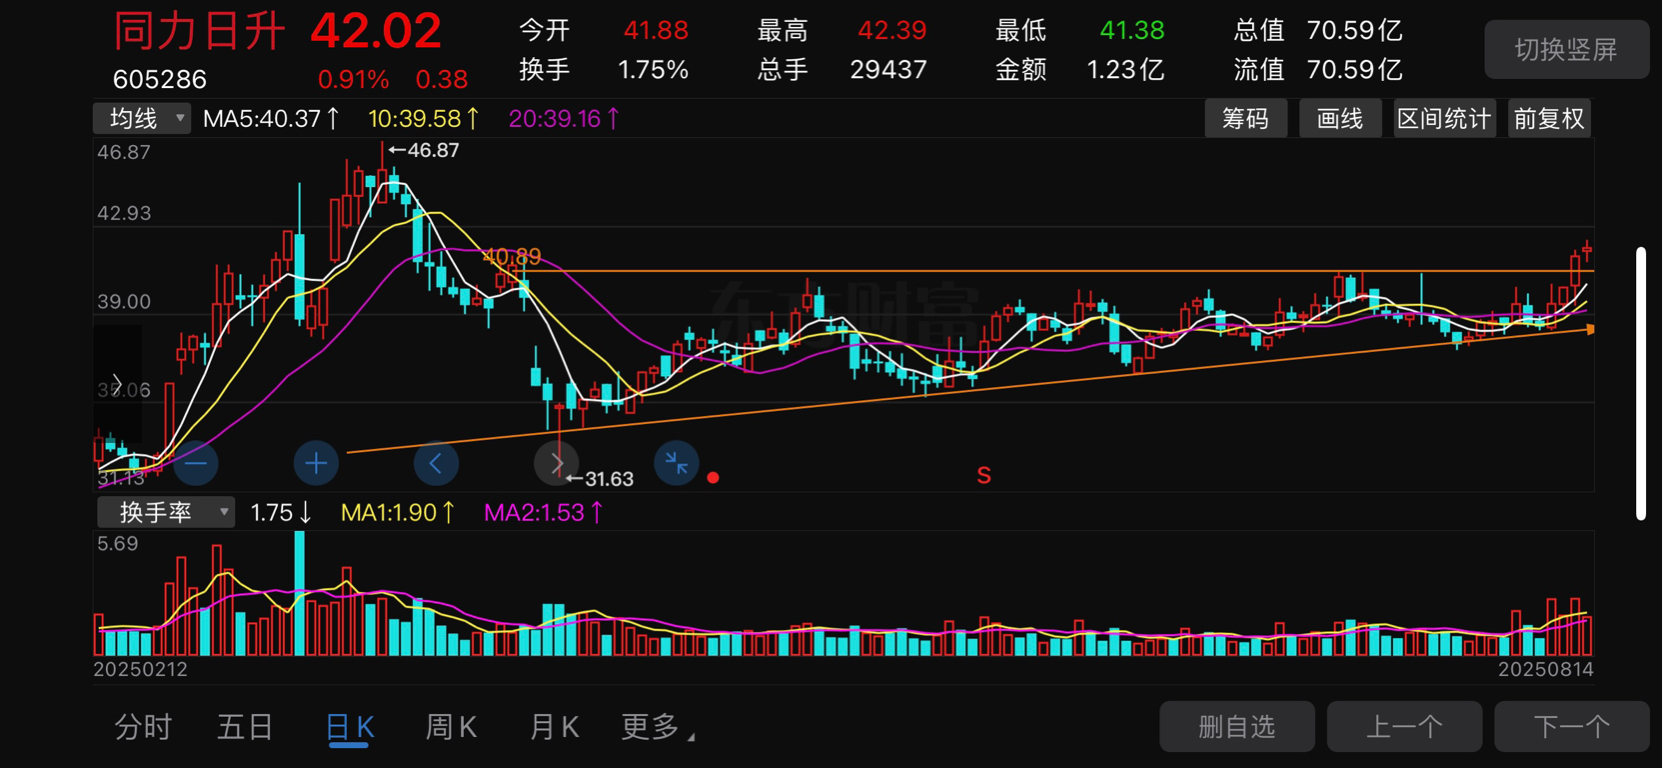Open 区间统计 range statistics

click(1444, 119)
